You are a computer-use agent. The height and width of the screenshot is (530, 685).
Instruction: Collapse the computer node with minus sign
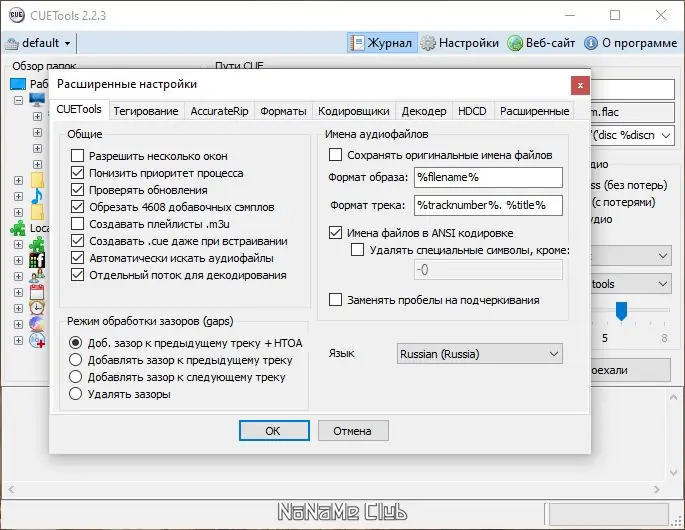(18, 100)
